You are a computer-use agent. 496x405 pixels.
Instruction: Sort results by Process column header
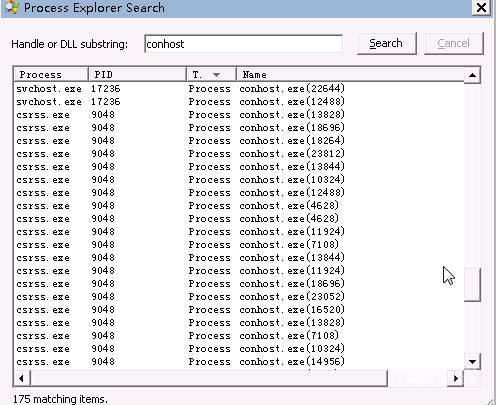click(51, 74)
